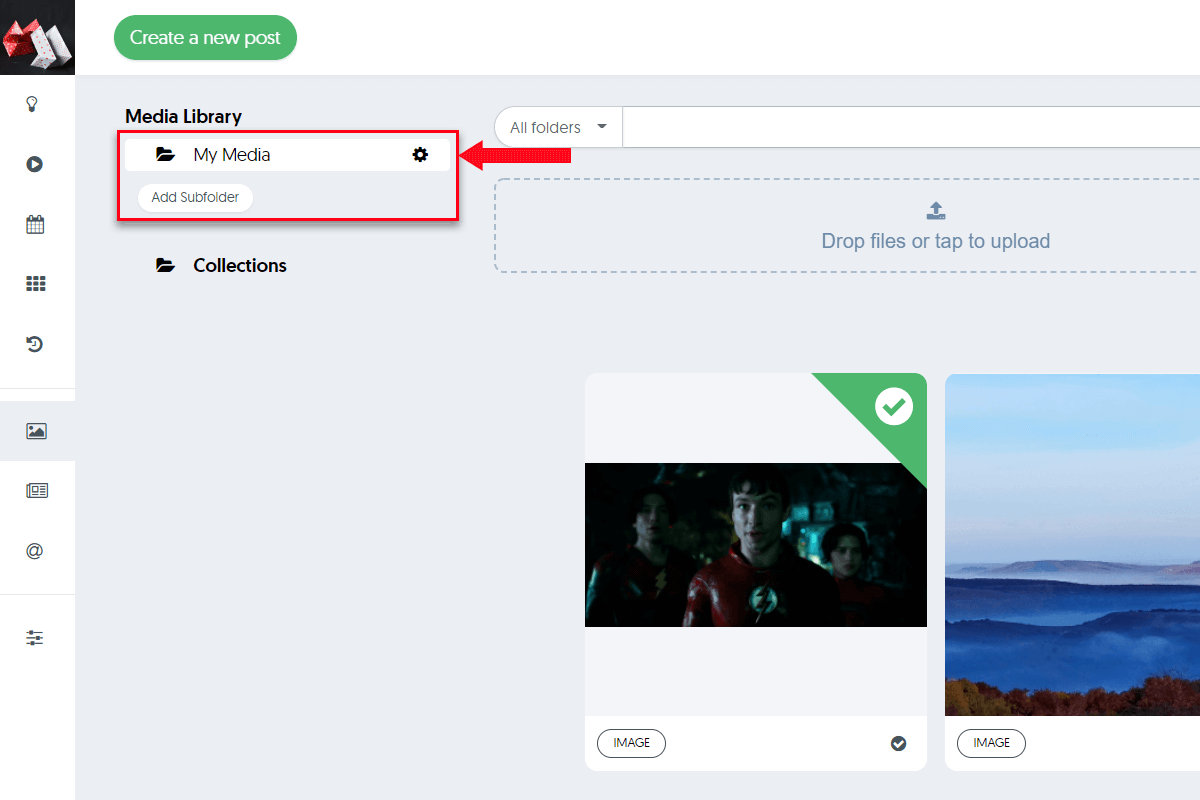This screenshot has width=1200, height=800.
Task: Toggle small check circle on Flash card
Action: (x=898, y=743)
